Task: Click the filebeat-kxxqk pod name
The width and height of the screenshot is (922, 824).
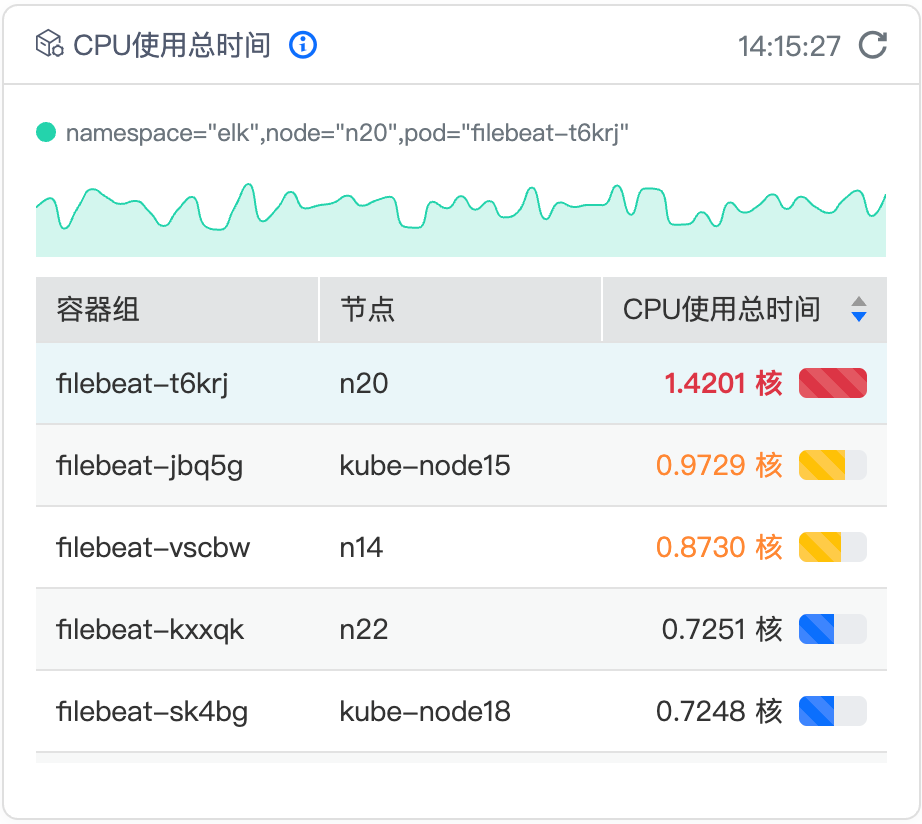Action: [150, 629]
